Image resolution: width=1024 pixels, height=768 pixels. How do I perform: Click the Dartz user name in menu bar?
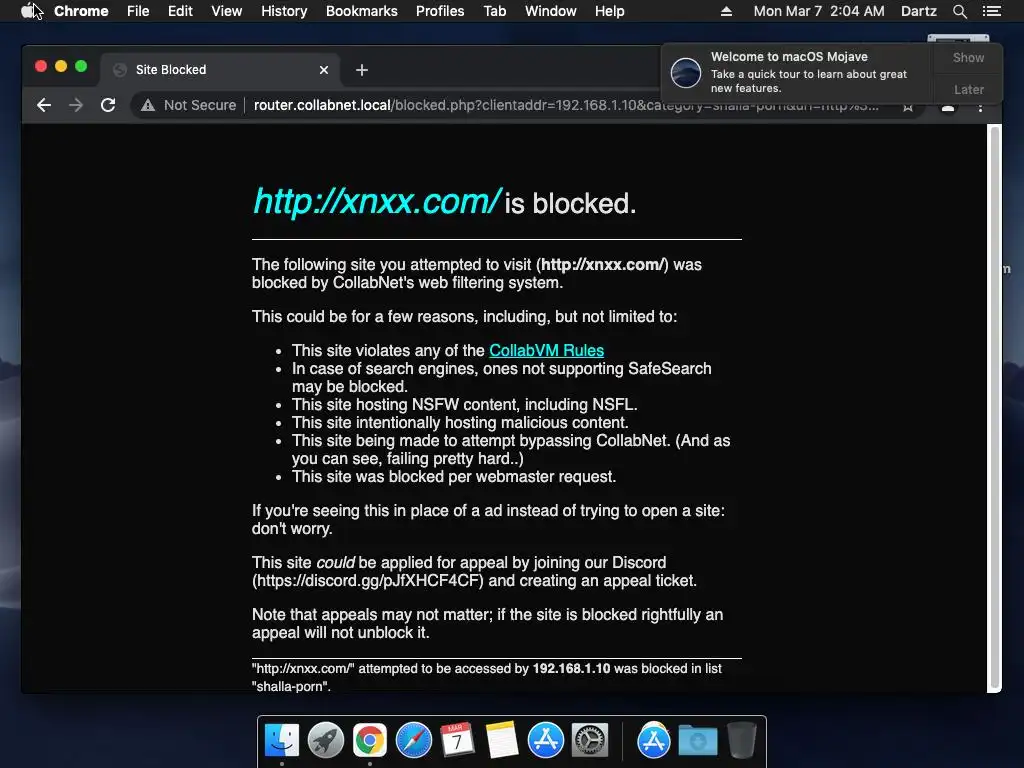pos(918,11)
